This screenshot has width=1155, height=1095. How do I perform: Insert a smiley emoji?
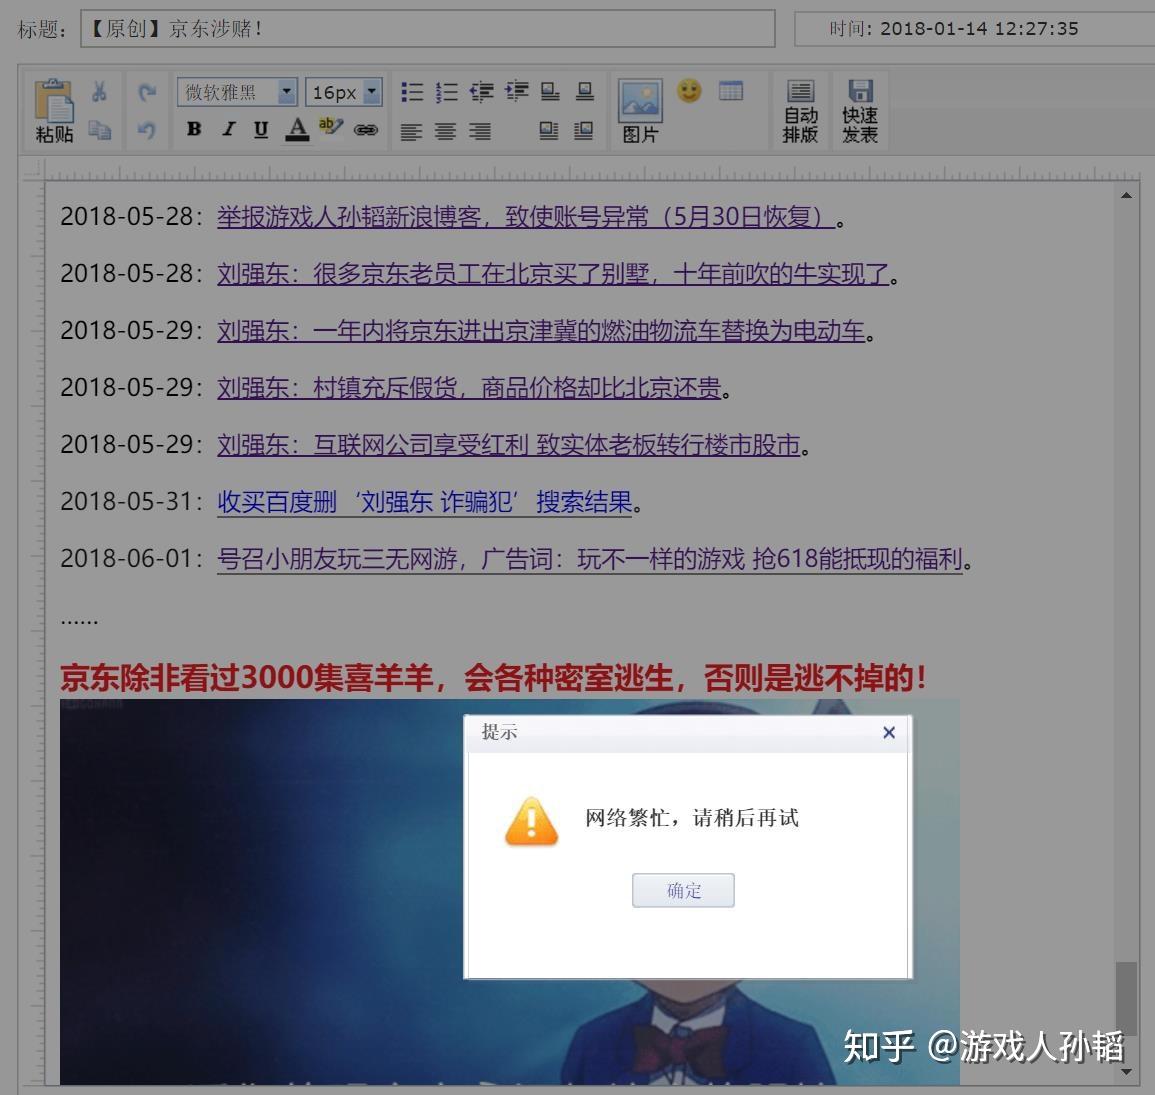coord(689,90)
